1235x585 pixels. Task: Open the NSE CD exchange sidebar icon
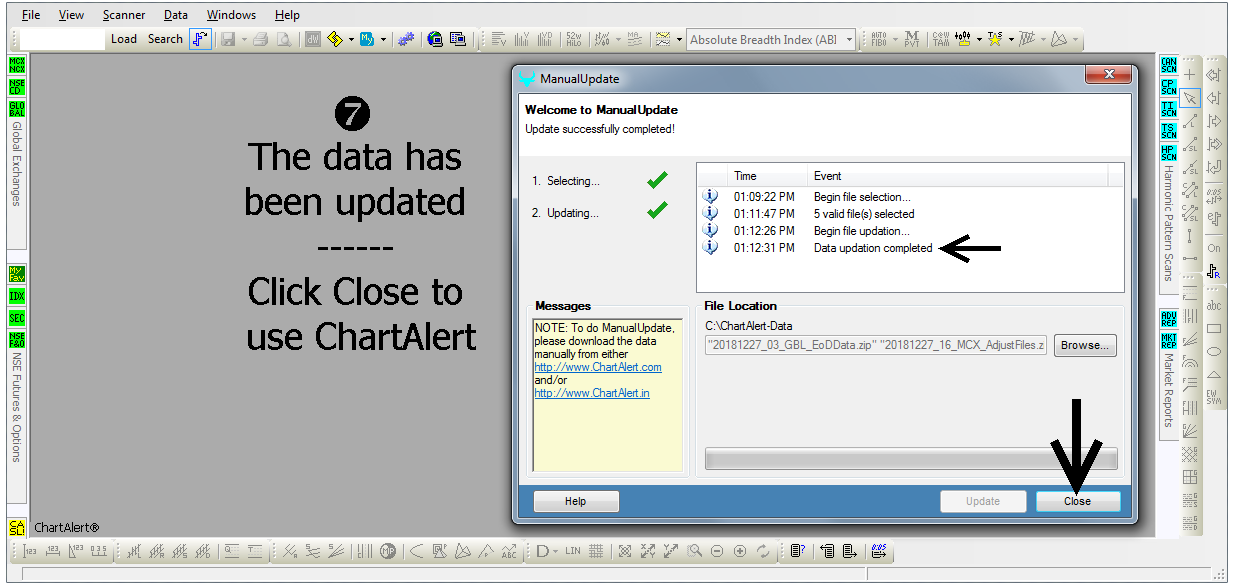pyautogui.click(x=17, y=87)
